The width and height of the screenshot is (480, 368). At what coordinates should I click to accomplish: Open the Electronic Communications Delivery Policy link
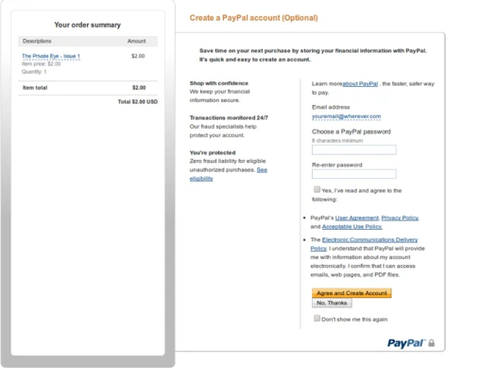tap(370, 240)
